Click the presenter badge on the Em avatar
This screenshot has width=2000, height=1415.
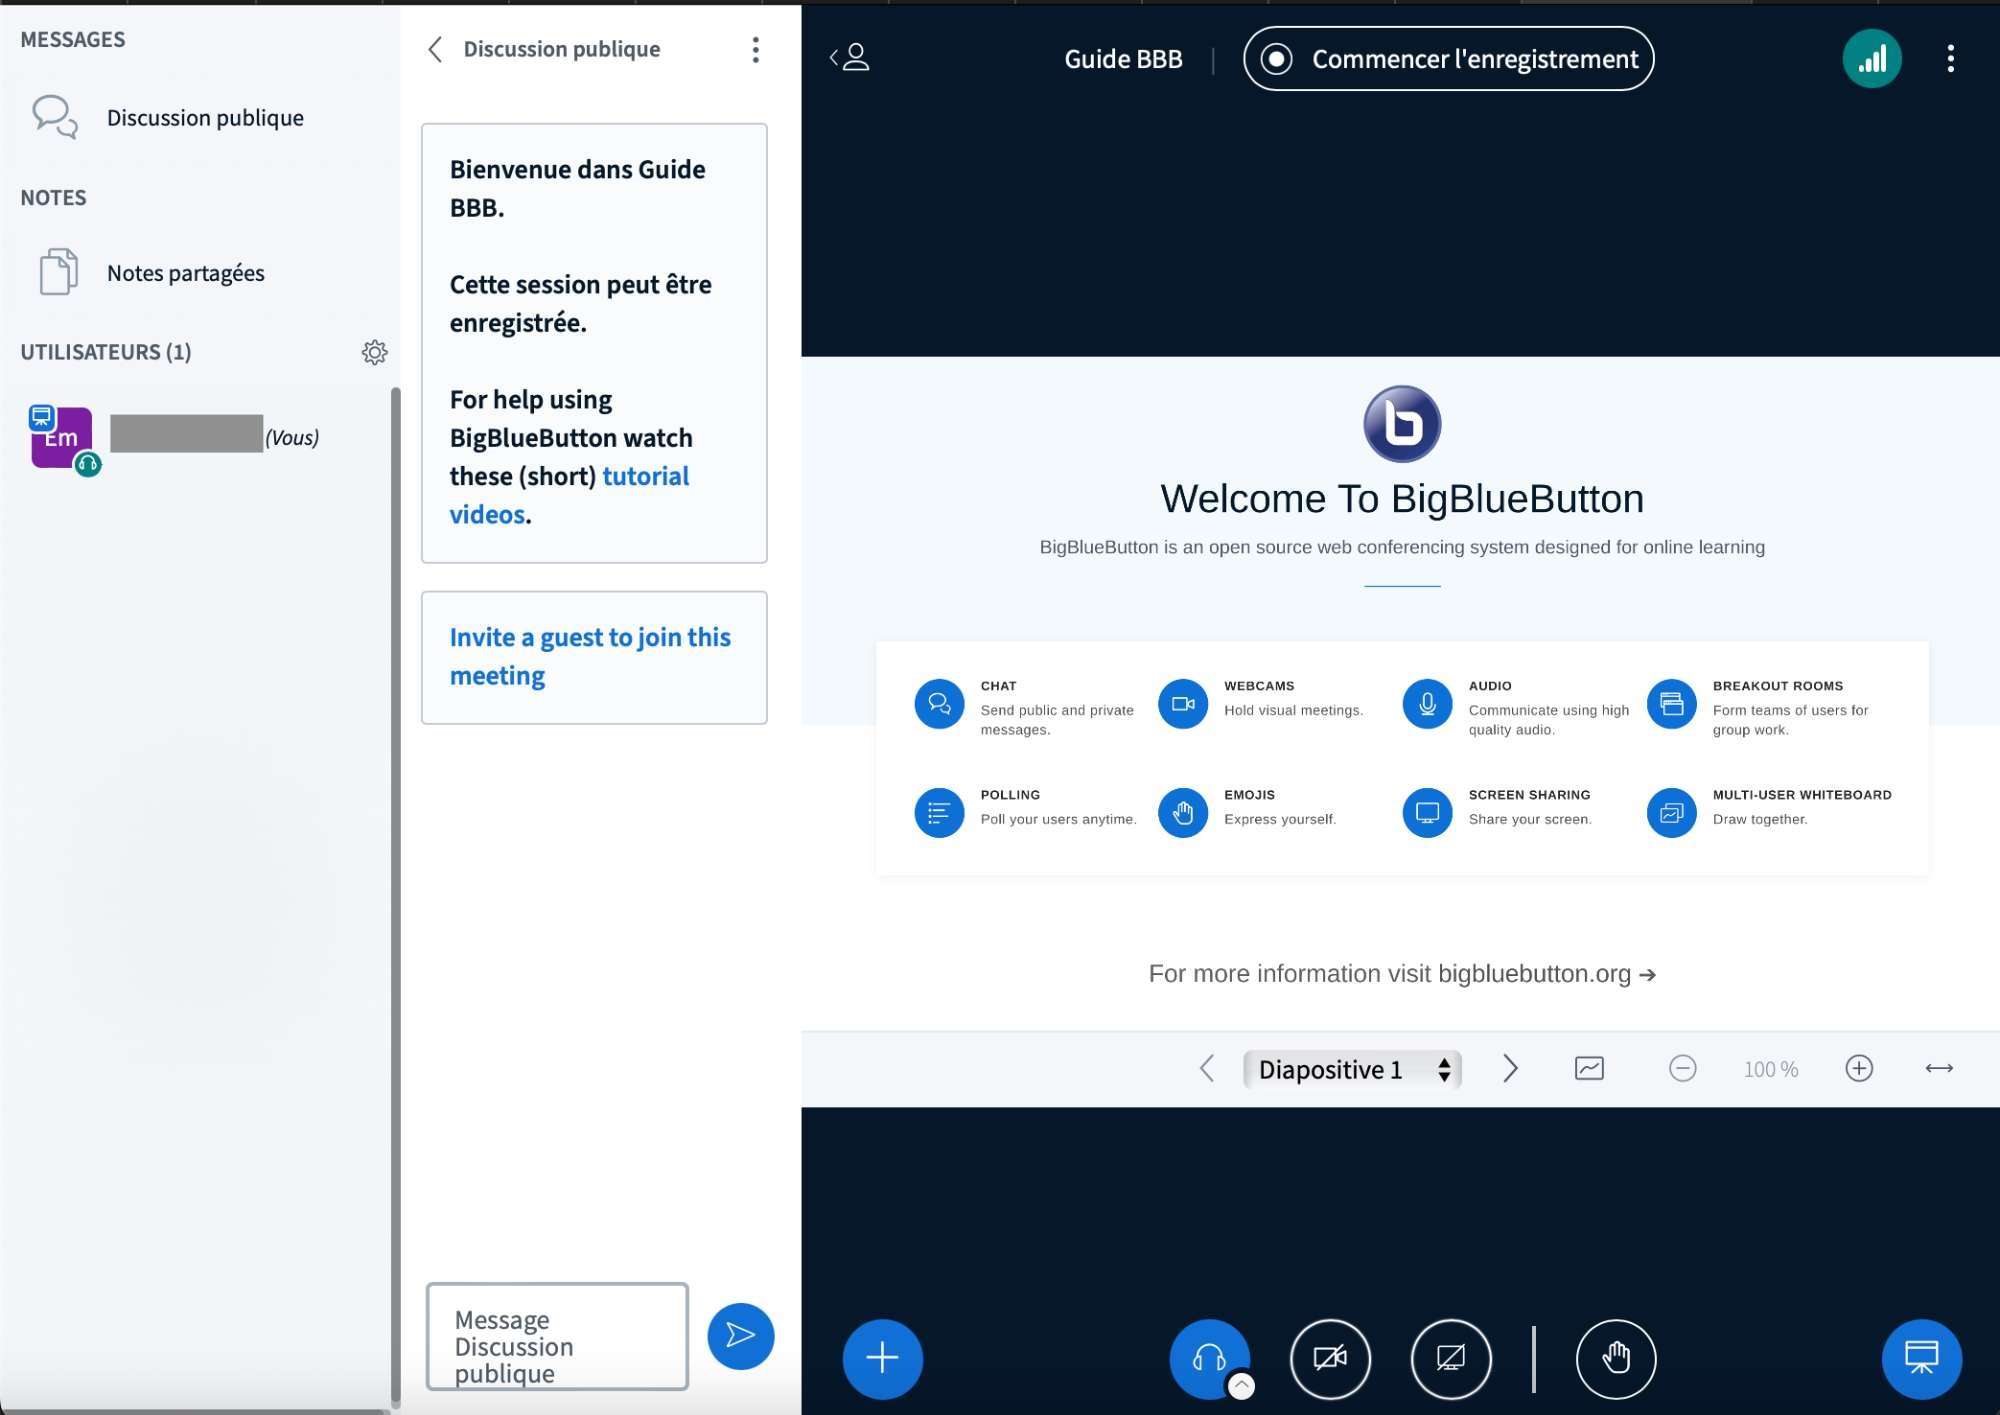click(41, 417)
